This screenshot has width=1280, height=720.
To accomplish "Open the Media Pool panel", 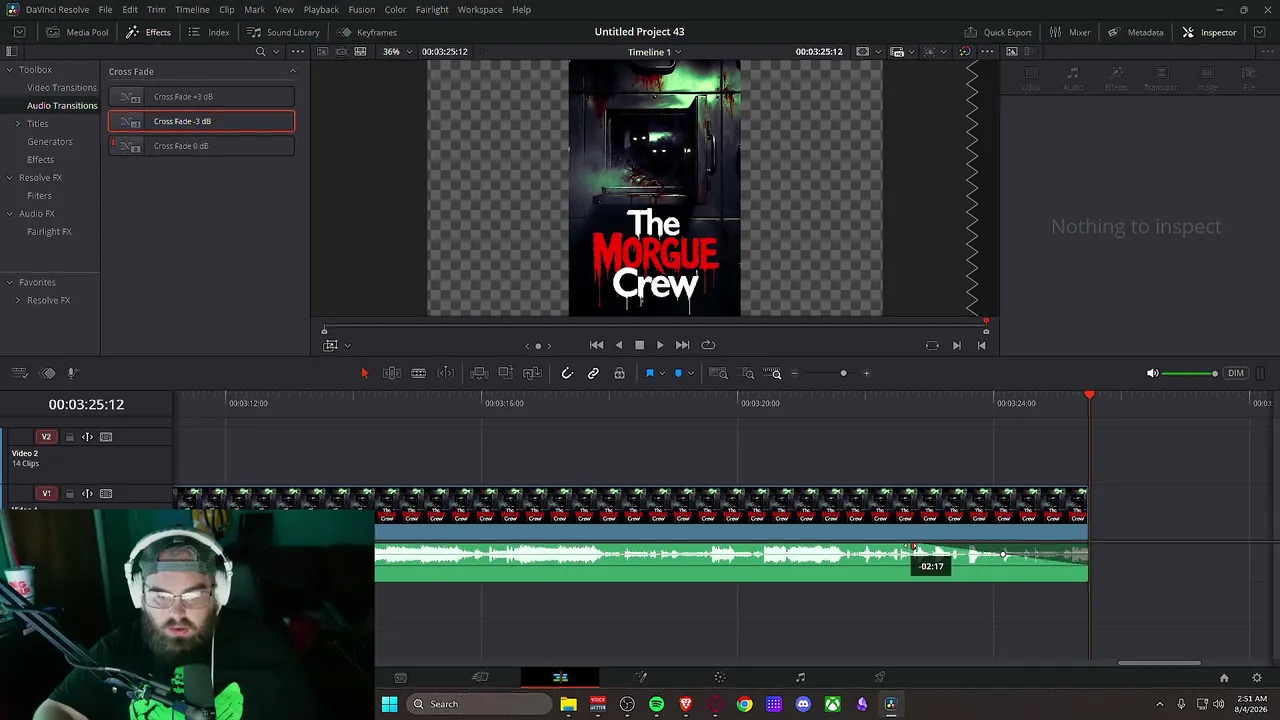I will (x=77, y=32).
